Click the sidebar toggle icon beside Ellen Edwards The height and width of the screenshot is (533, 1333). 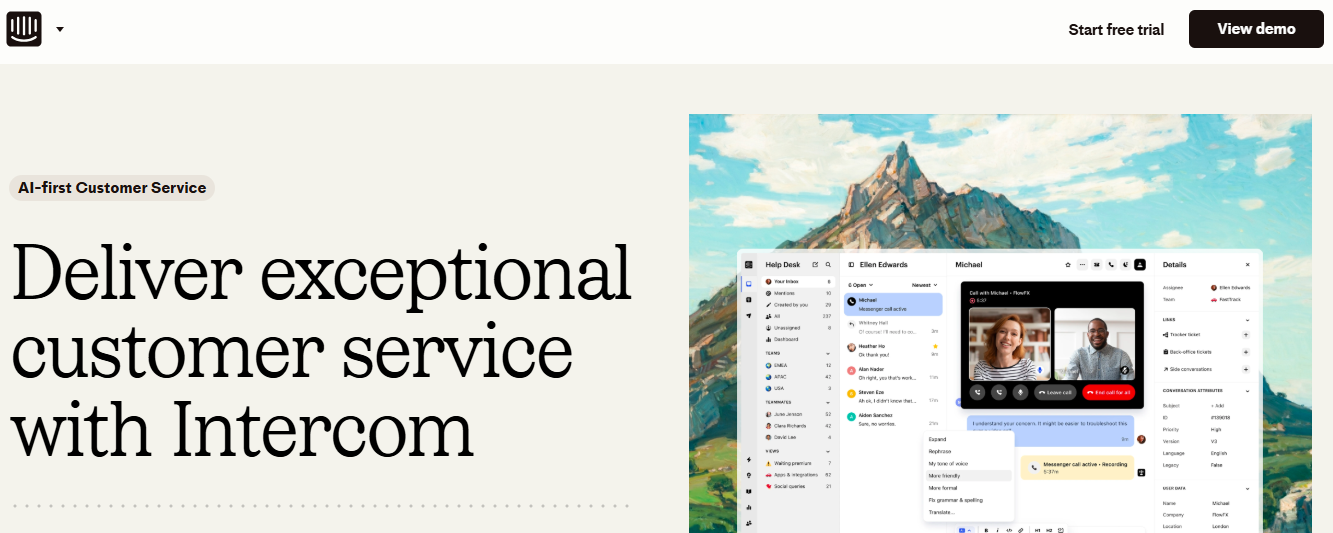pos(851,265)
